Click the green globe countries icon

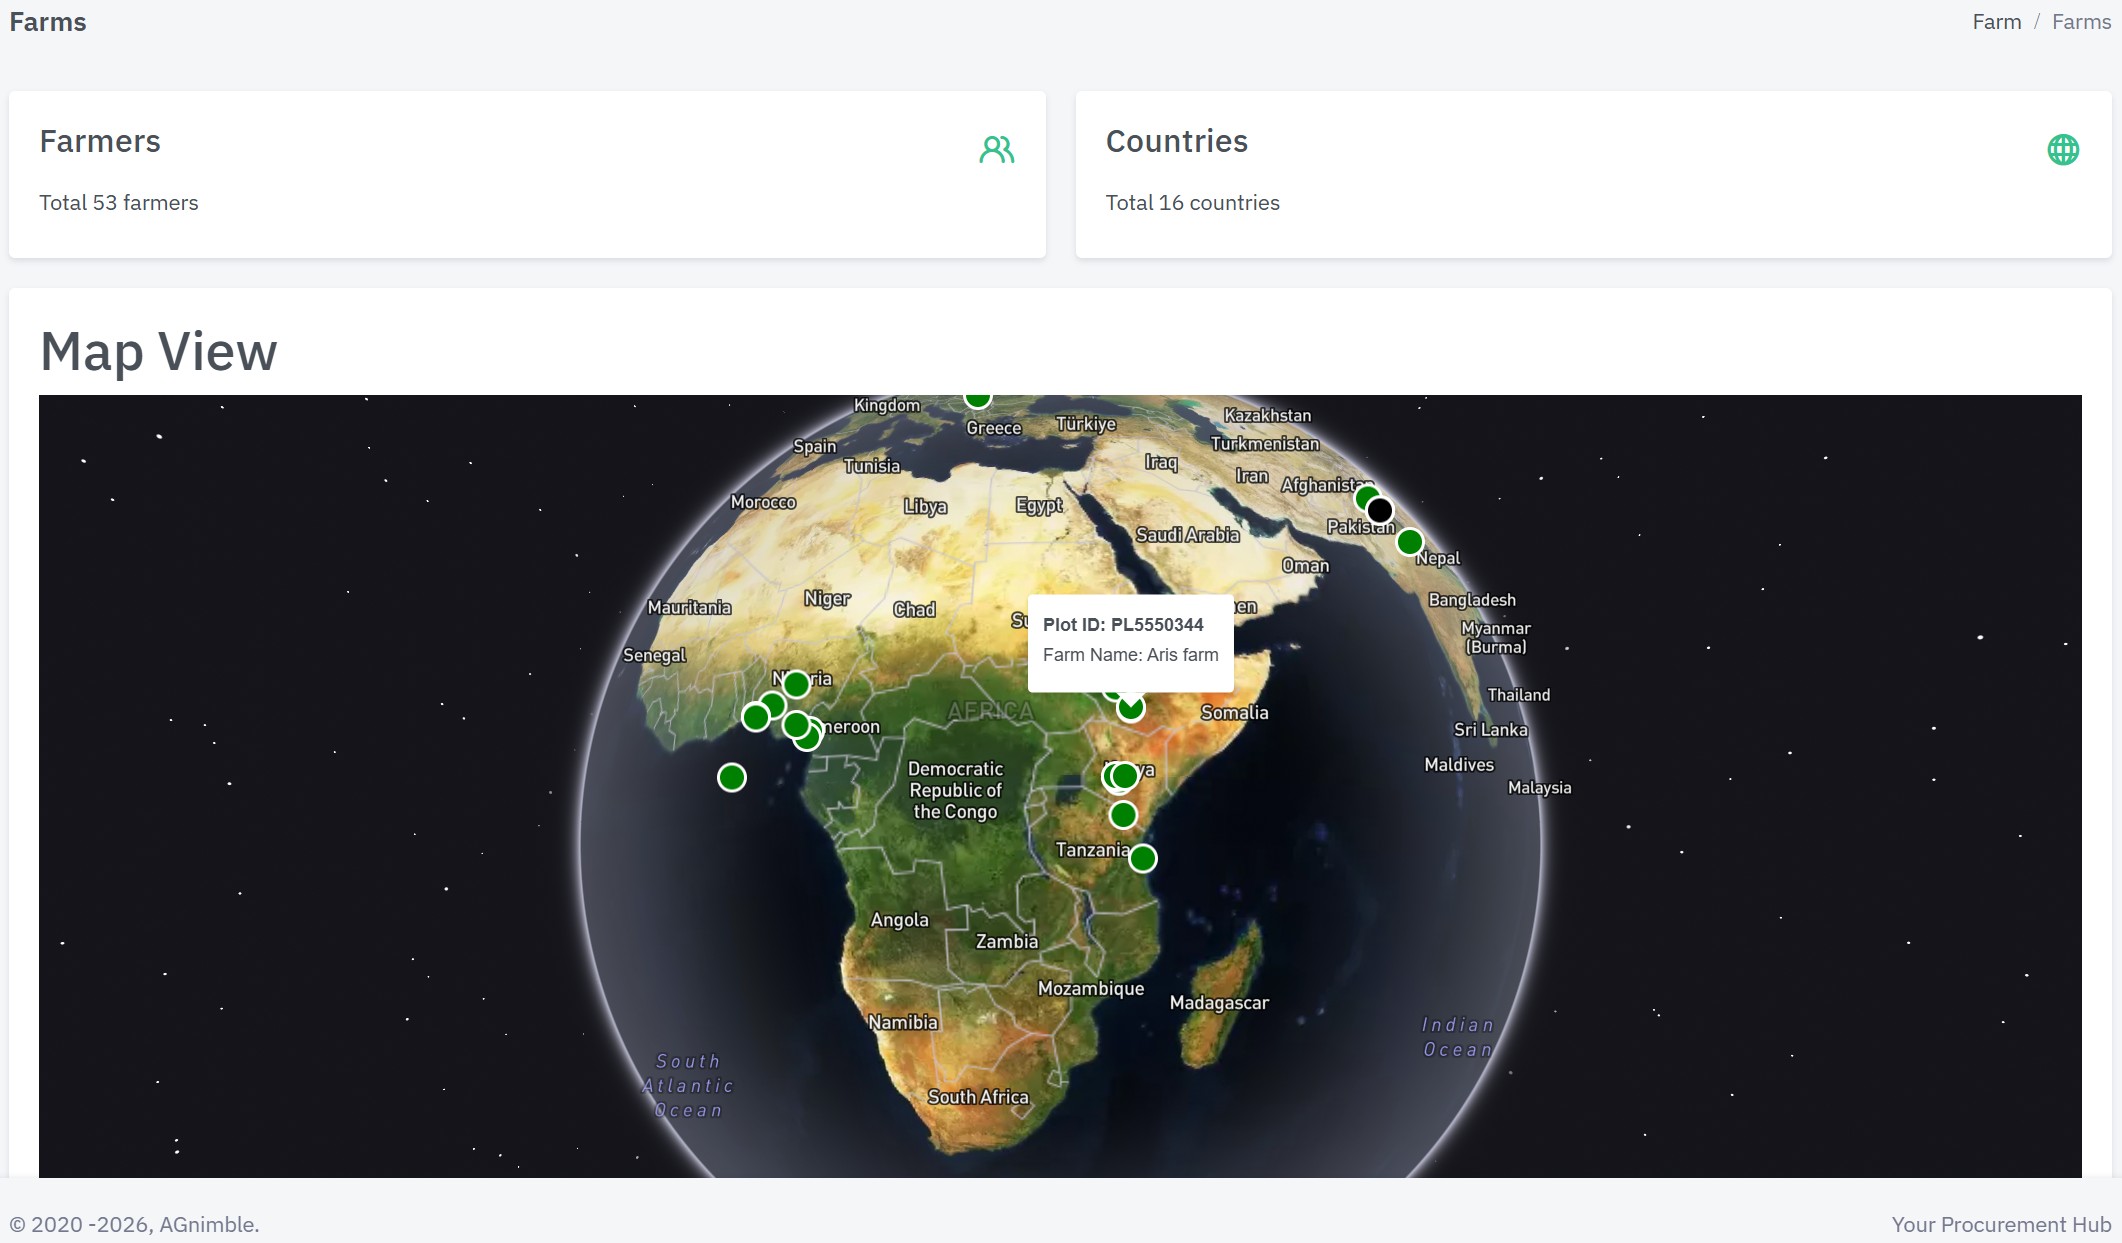[x=2063, y=150]
